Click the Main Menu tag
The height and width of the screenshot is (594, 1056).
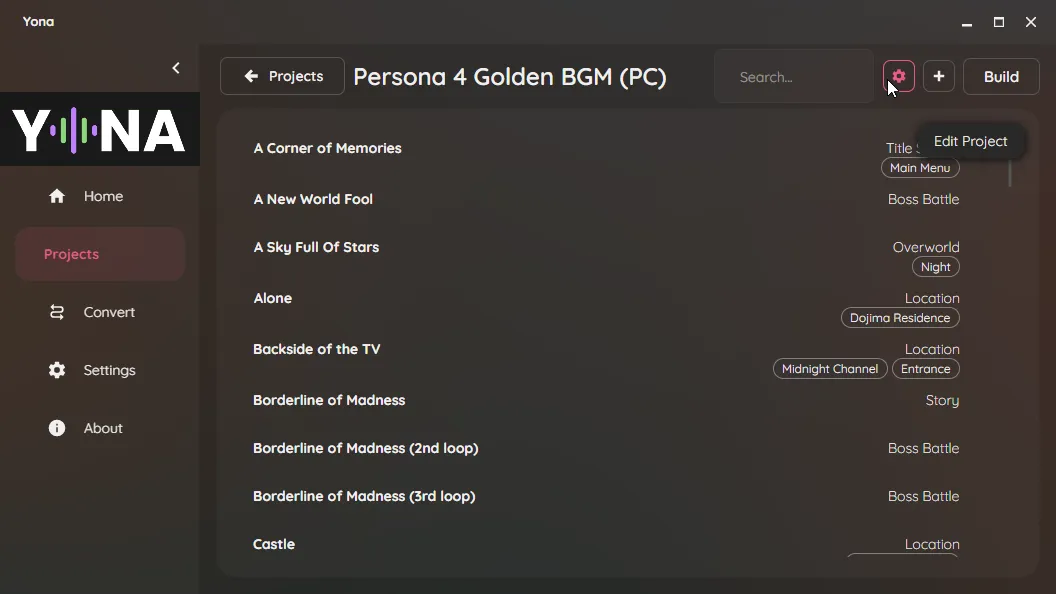tap(920, 168)
